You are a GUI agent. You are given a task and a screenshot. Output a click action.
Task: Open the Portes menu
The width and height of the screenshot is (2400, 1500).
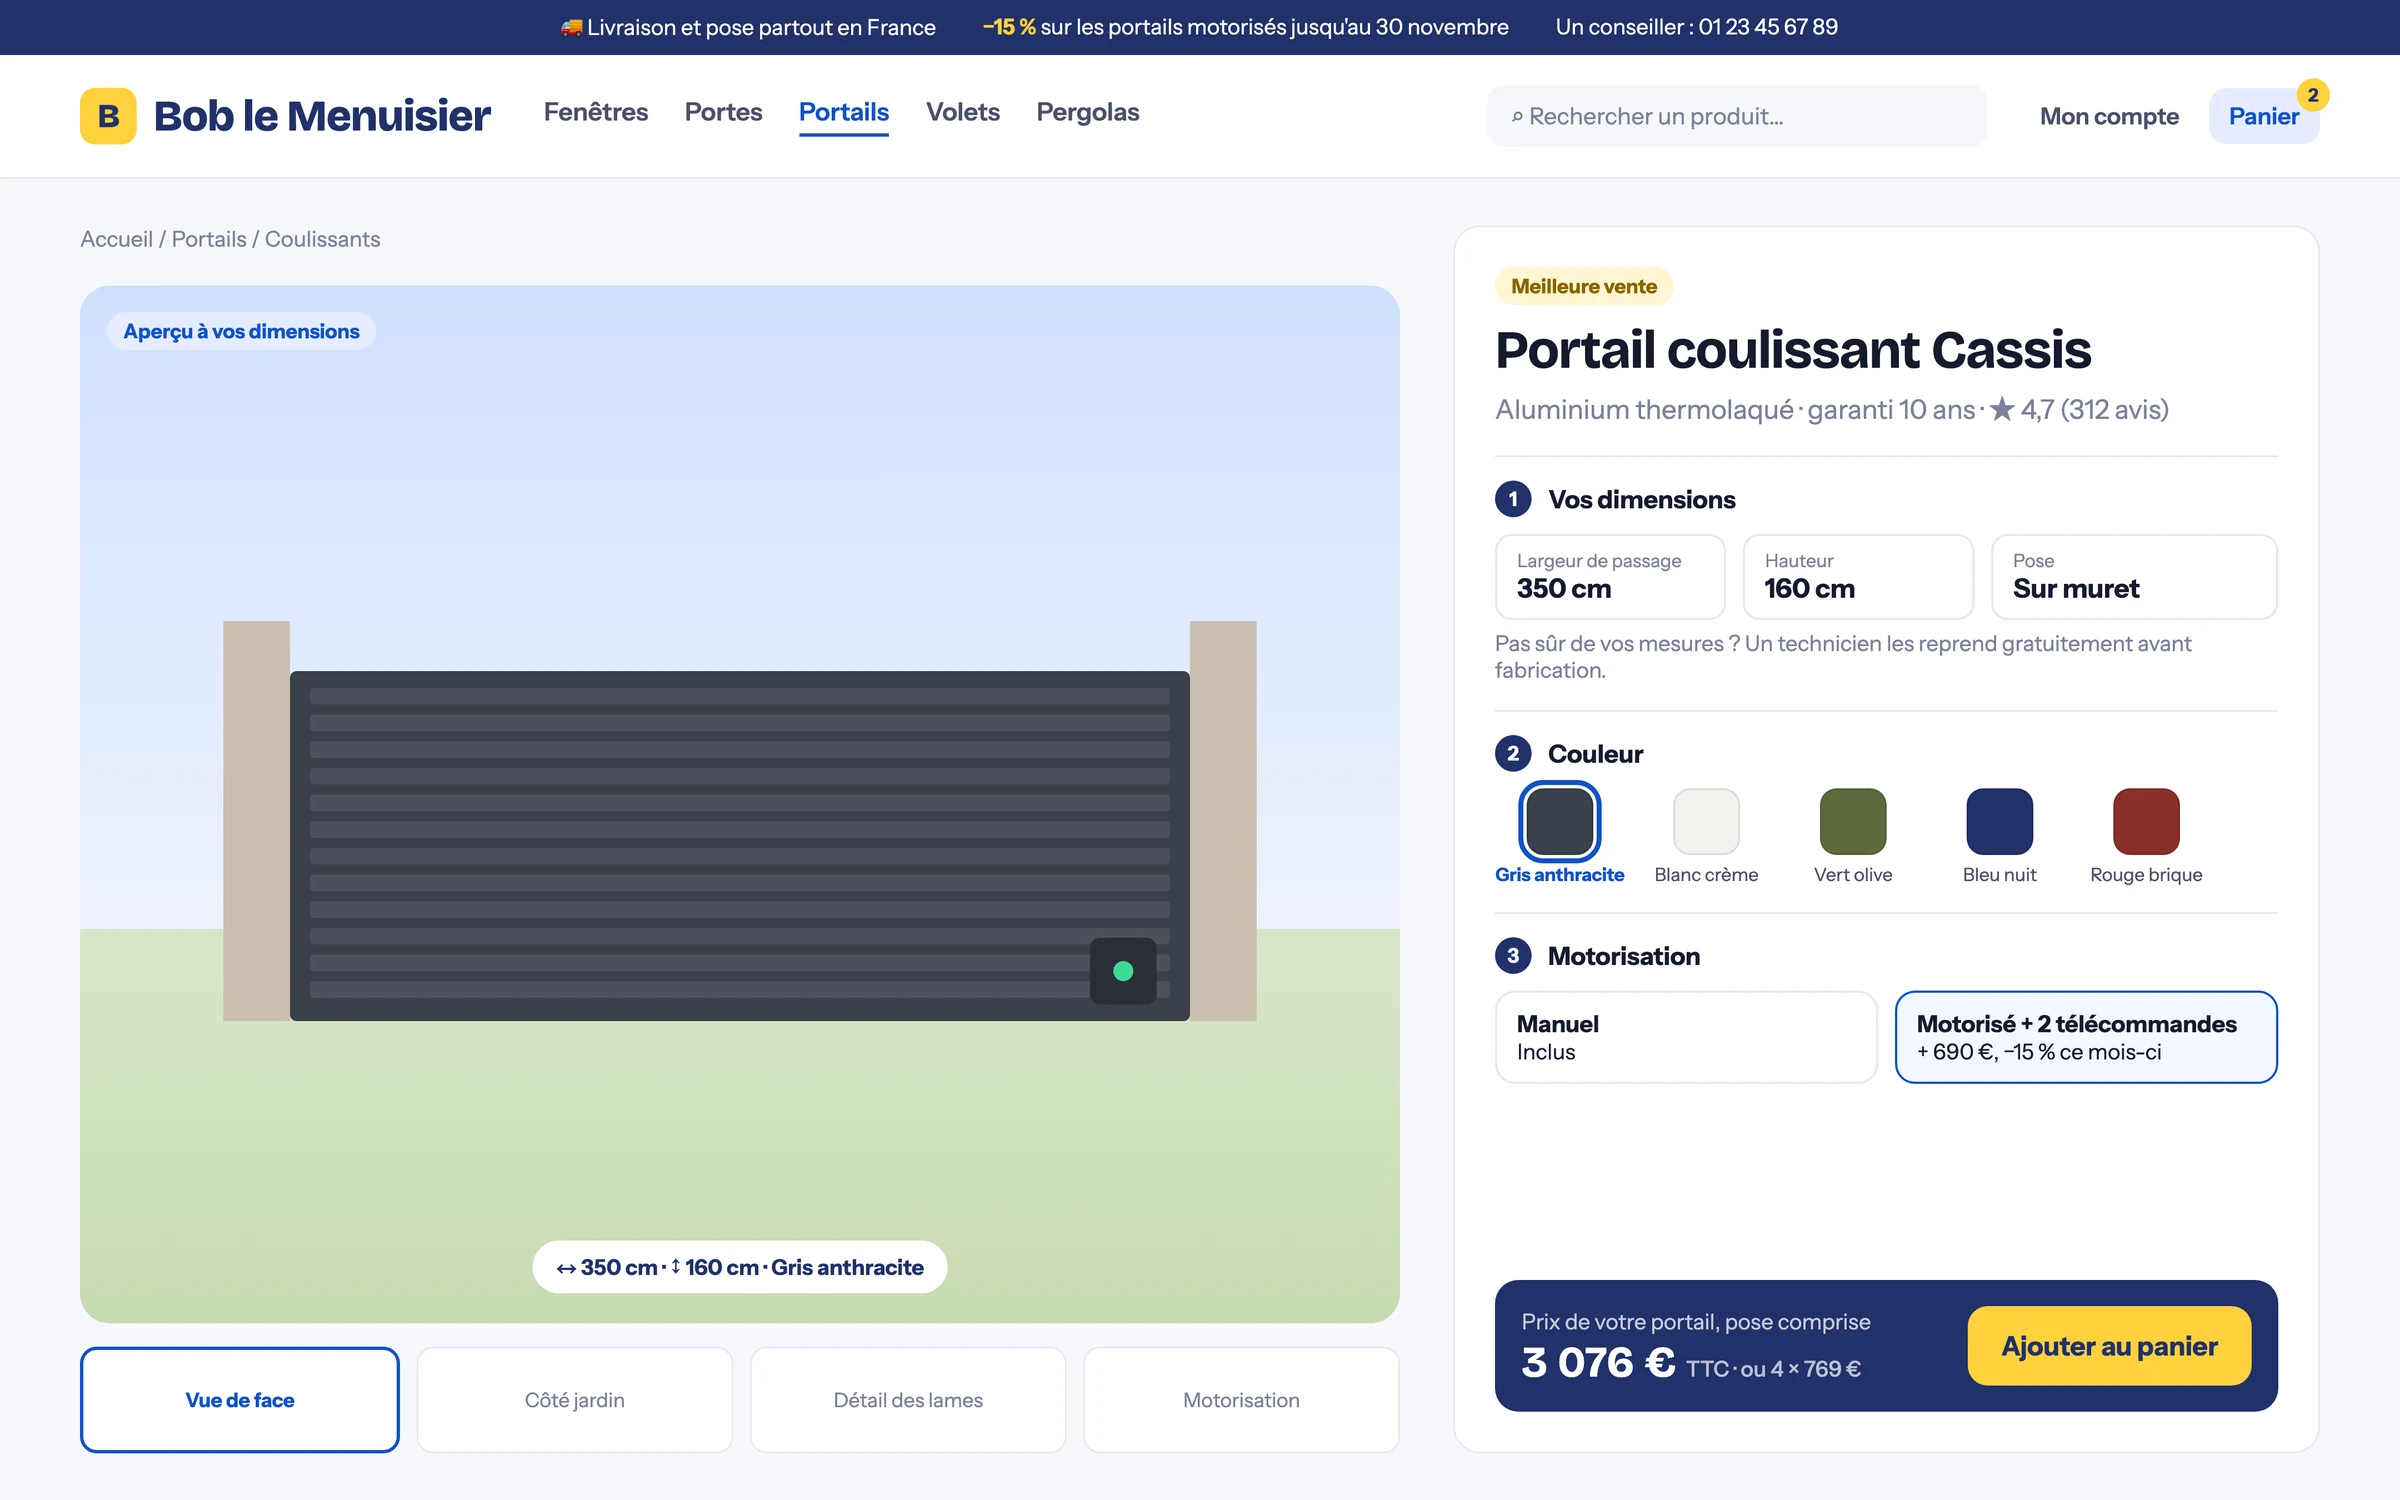click(x=723, y=112)
